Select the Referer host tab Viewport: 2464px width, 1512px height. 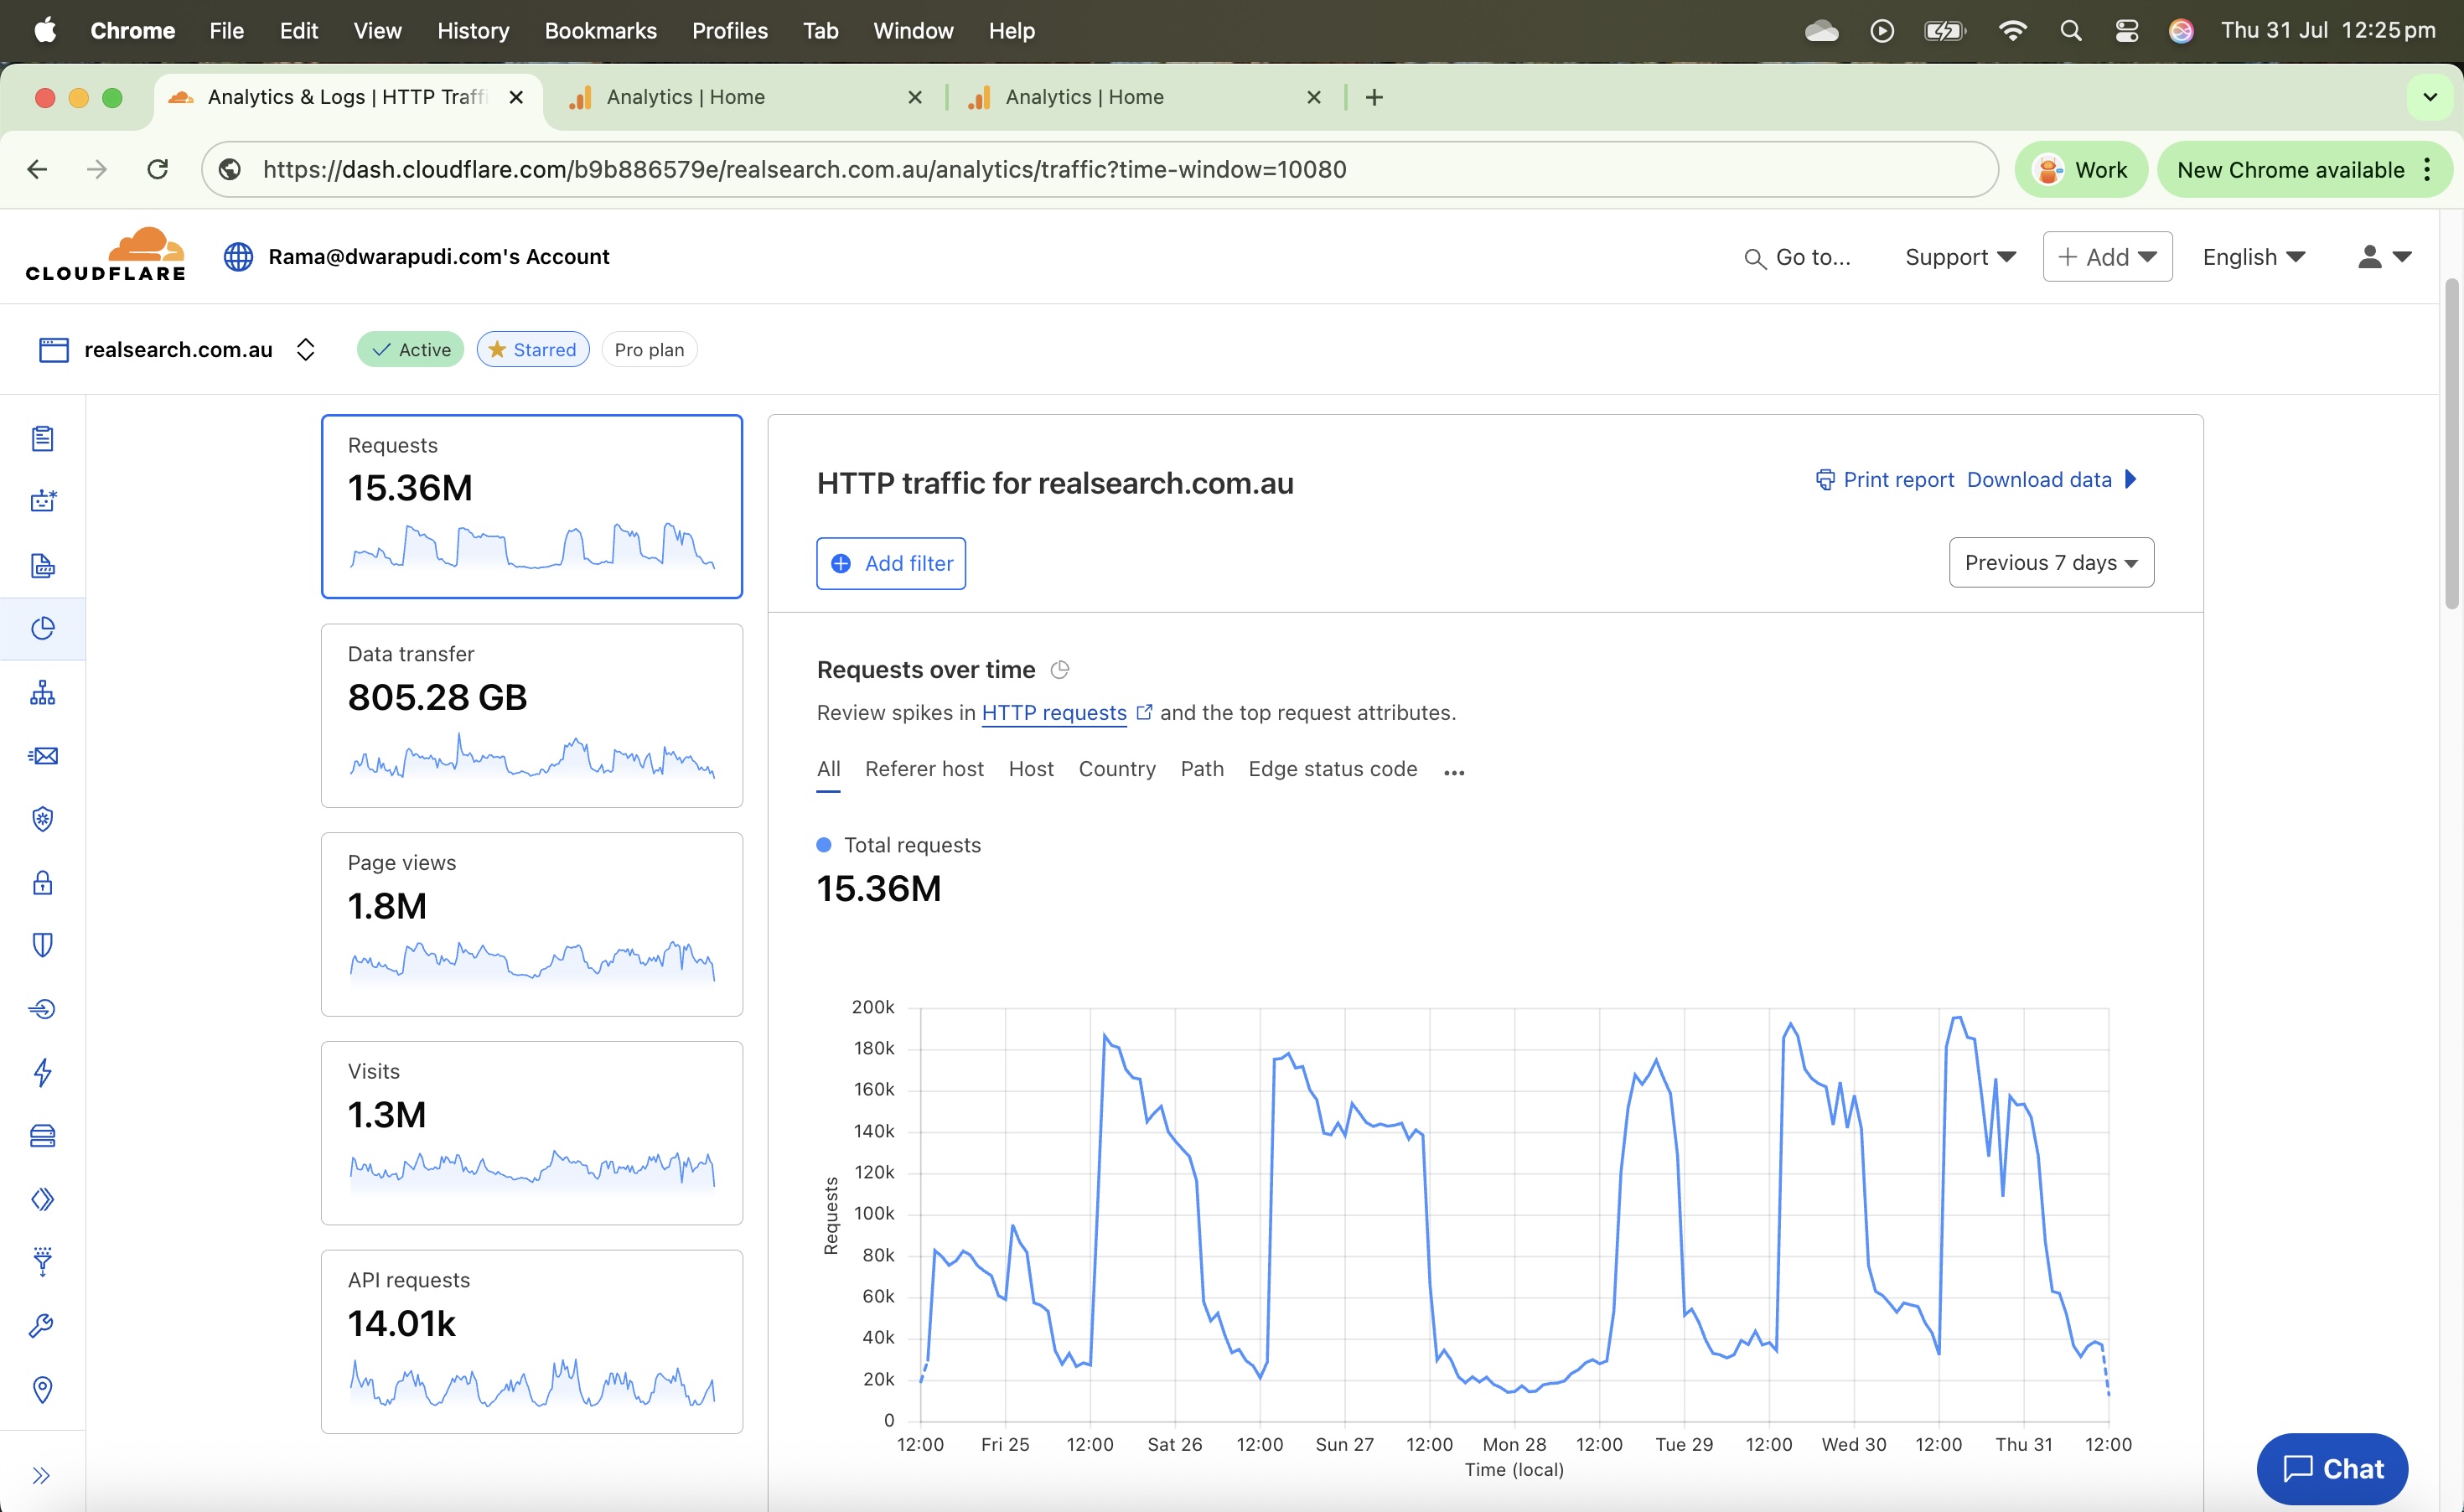point(924,769)
